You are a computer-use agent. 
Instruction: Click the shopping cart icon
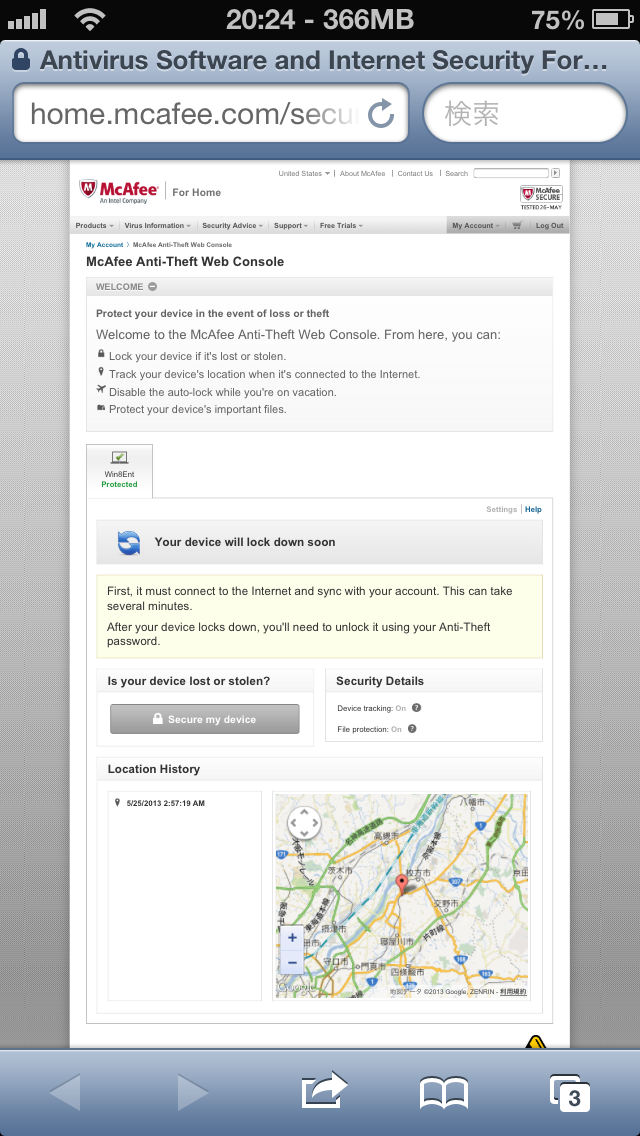(x=516, y=225)
